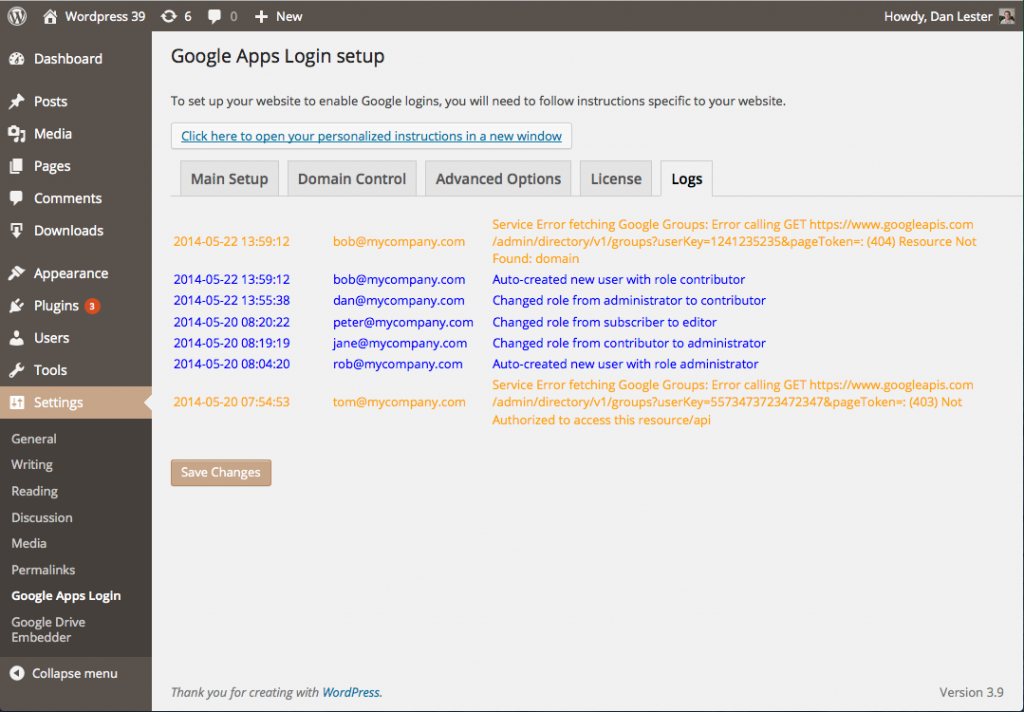Click 'Changed role from subscriber to editor' message
Image resolution: width=1024 pixels, height=712 pixels.
tap(604, 322)
